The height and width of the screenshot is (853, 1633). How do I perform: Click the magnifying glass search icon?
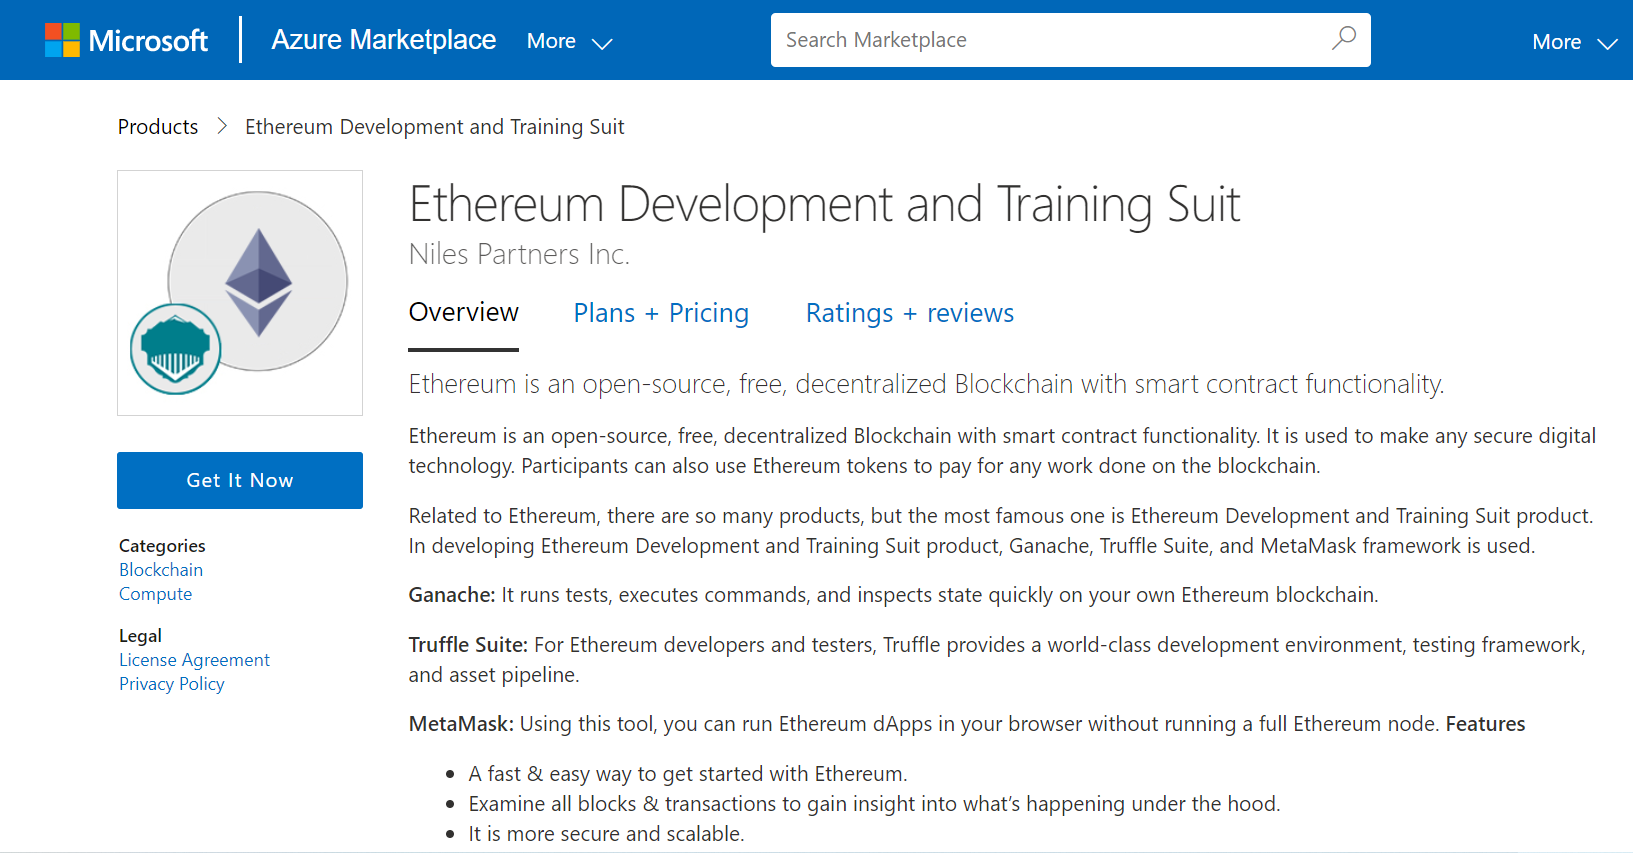pyautogui.click(x=1344, y=39)
